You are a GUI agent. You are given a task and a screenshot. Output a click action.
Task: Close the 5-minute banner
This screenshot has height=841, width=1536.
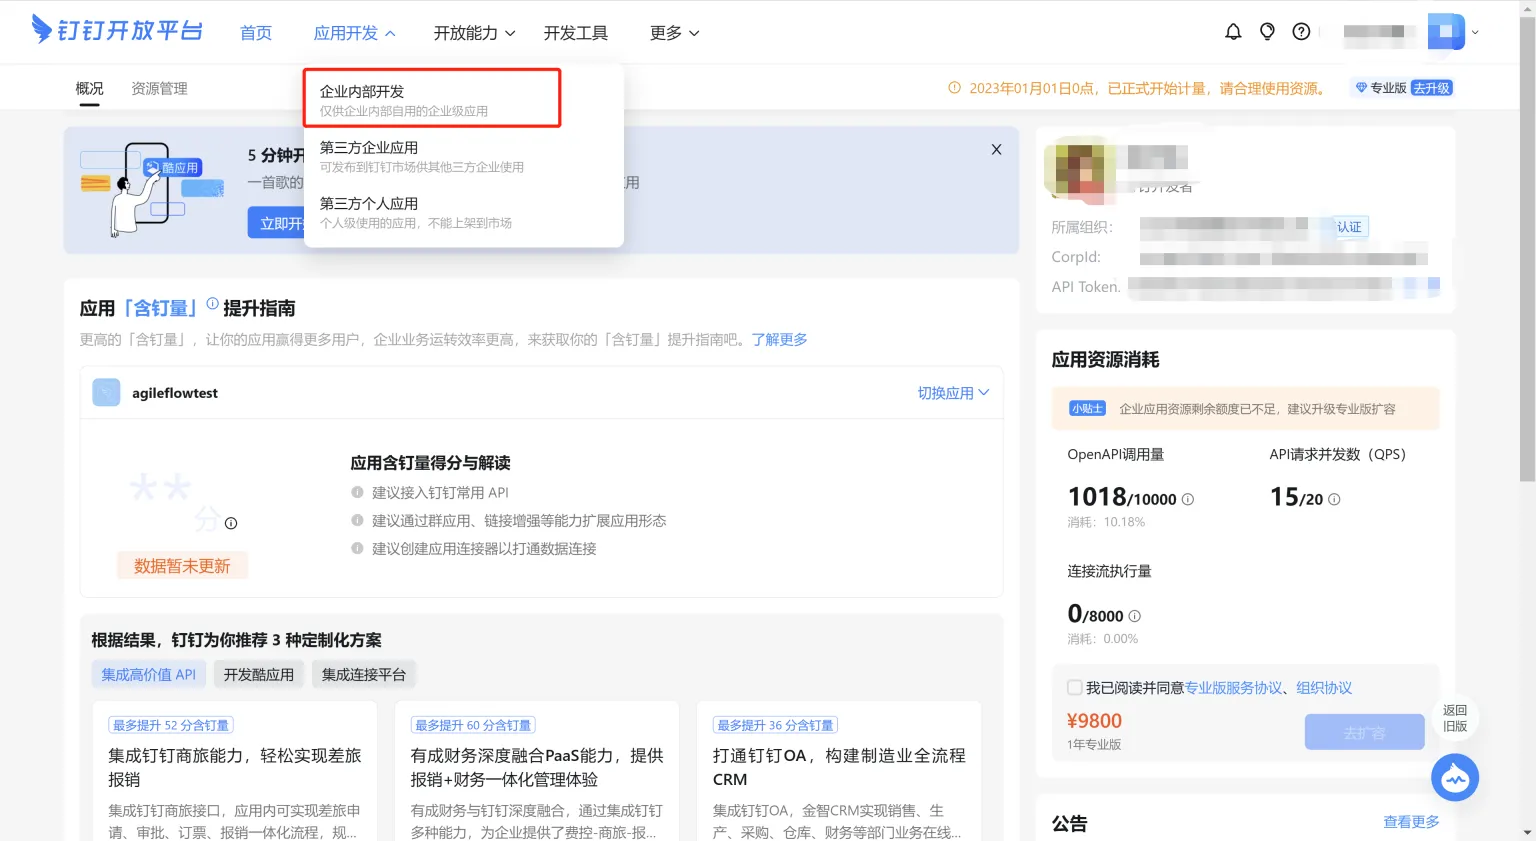(996, 149)
